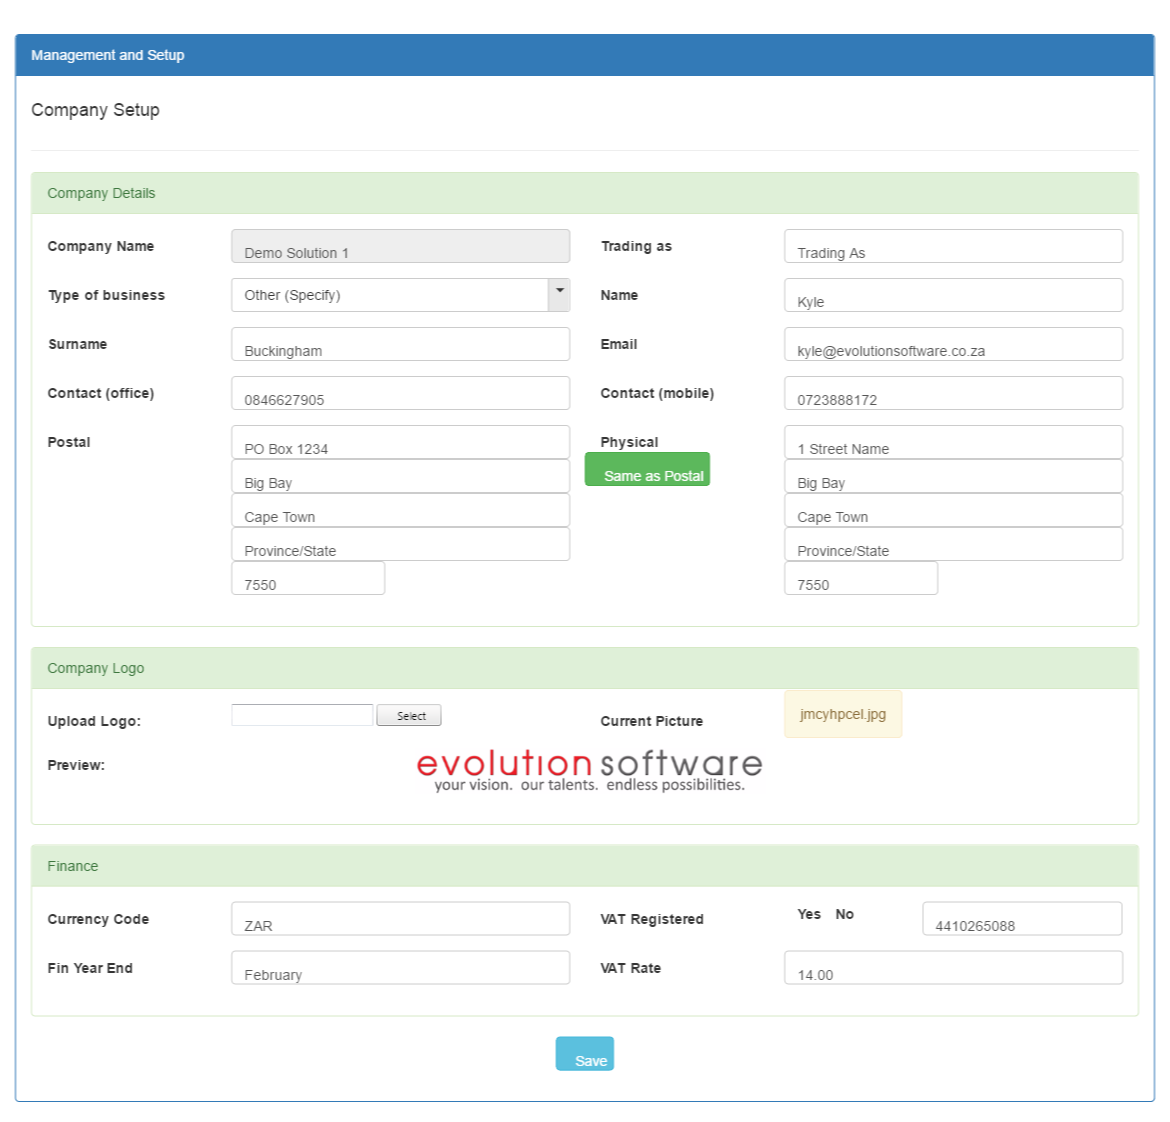Edit the Currency Code field ZAR

click(401, 919)
